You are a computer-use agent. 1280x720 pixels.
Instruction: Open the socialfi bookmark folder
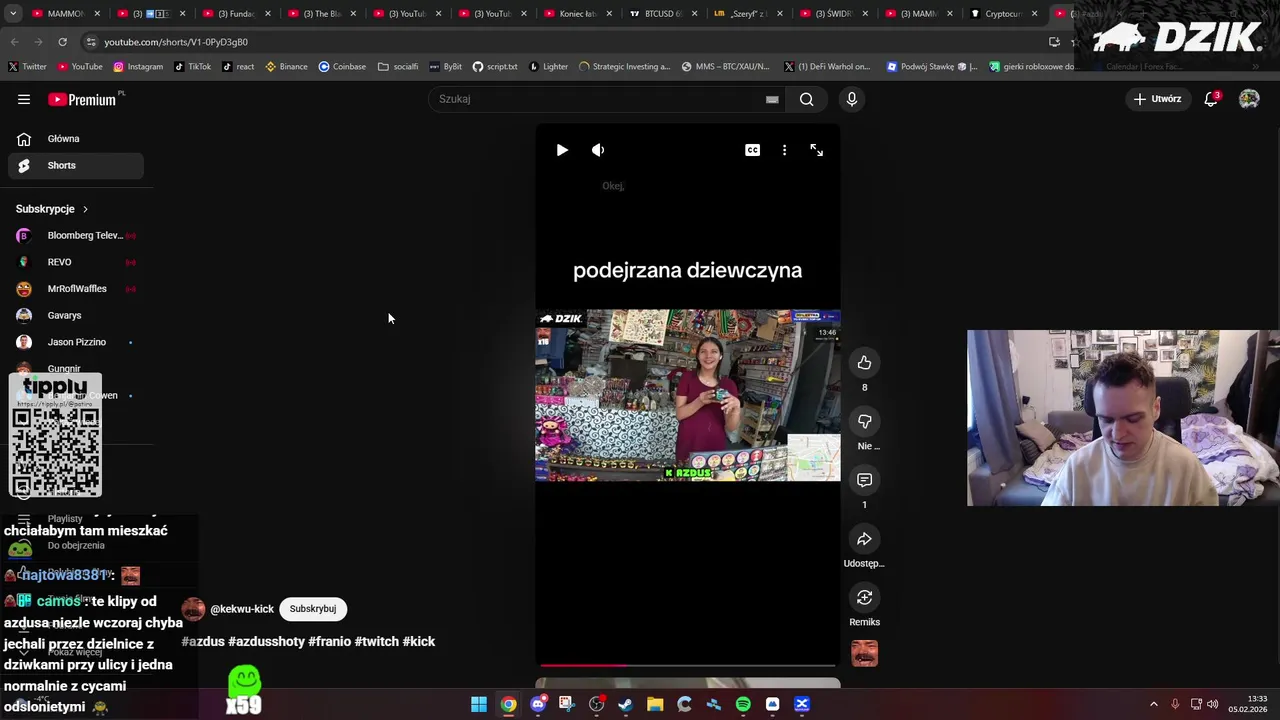(x=398, y=67)
